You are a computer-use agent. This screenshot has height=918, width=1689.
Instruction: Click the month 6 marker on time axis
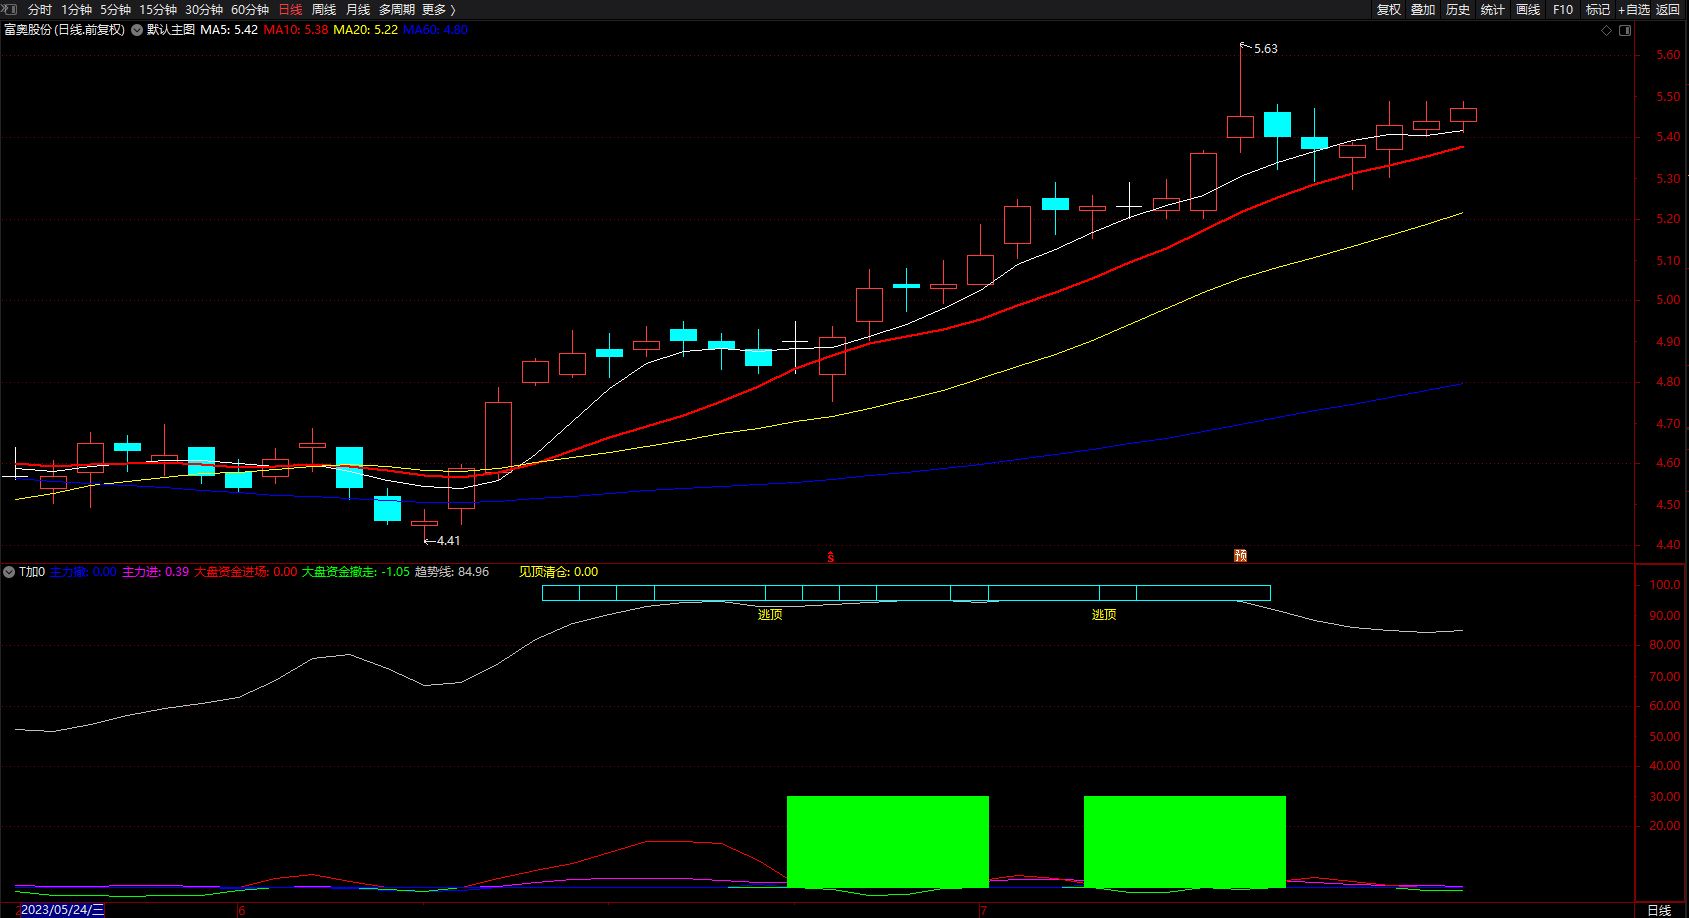242,910
